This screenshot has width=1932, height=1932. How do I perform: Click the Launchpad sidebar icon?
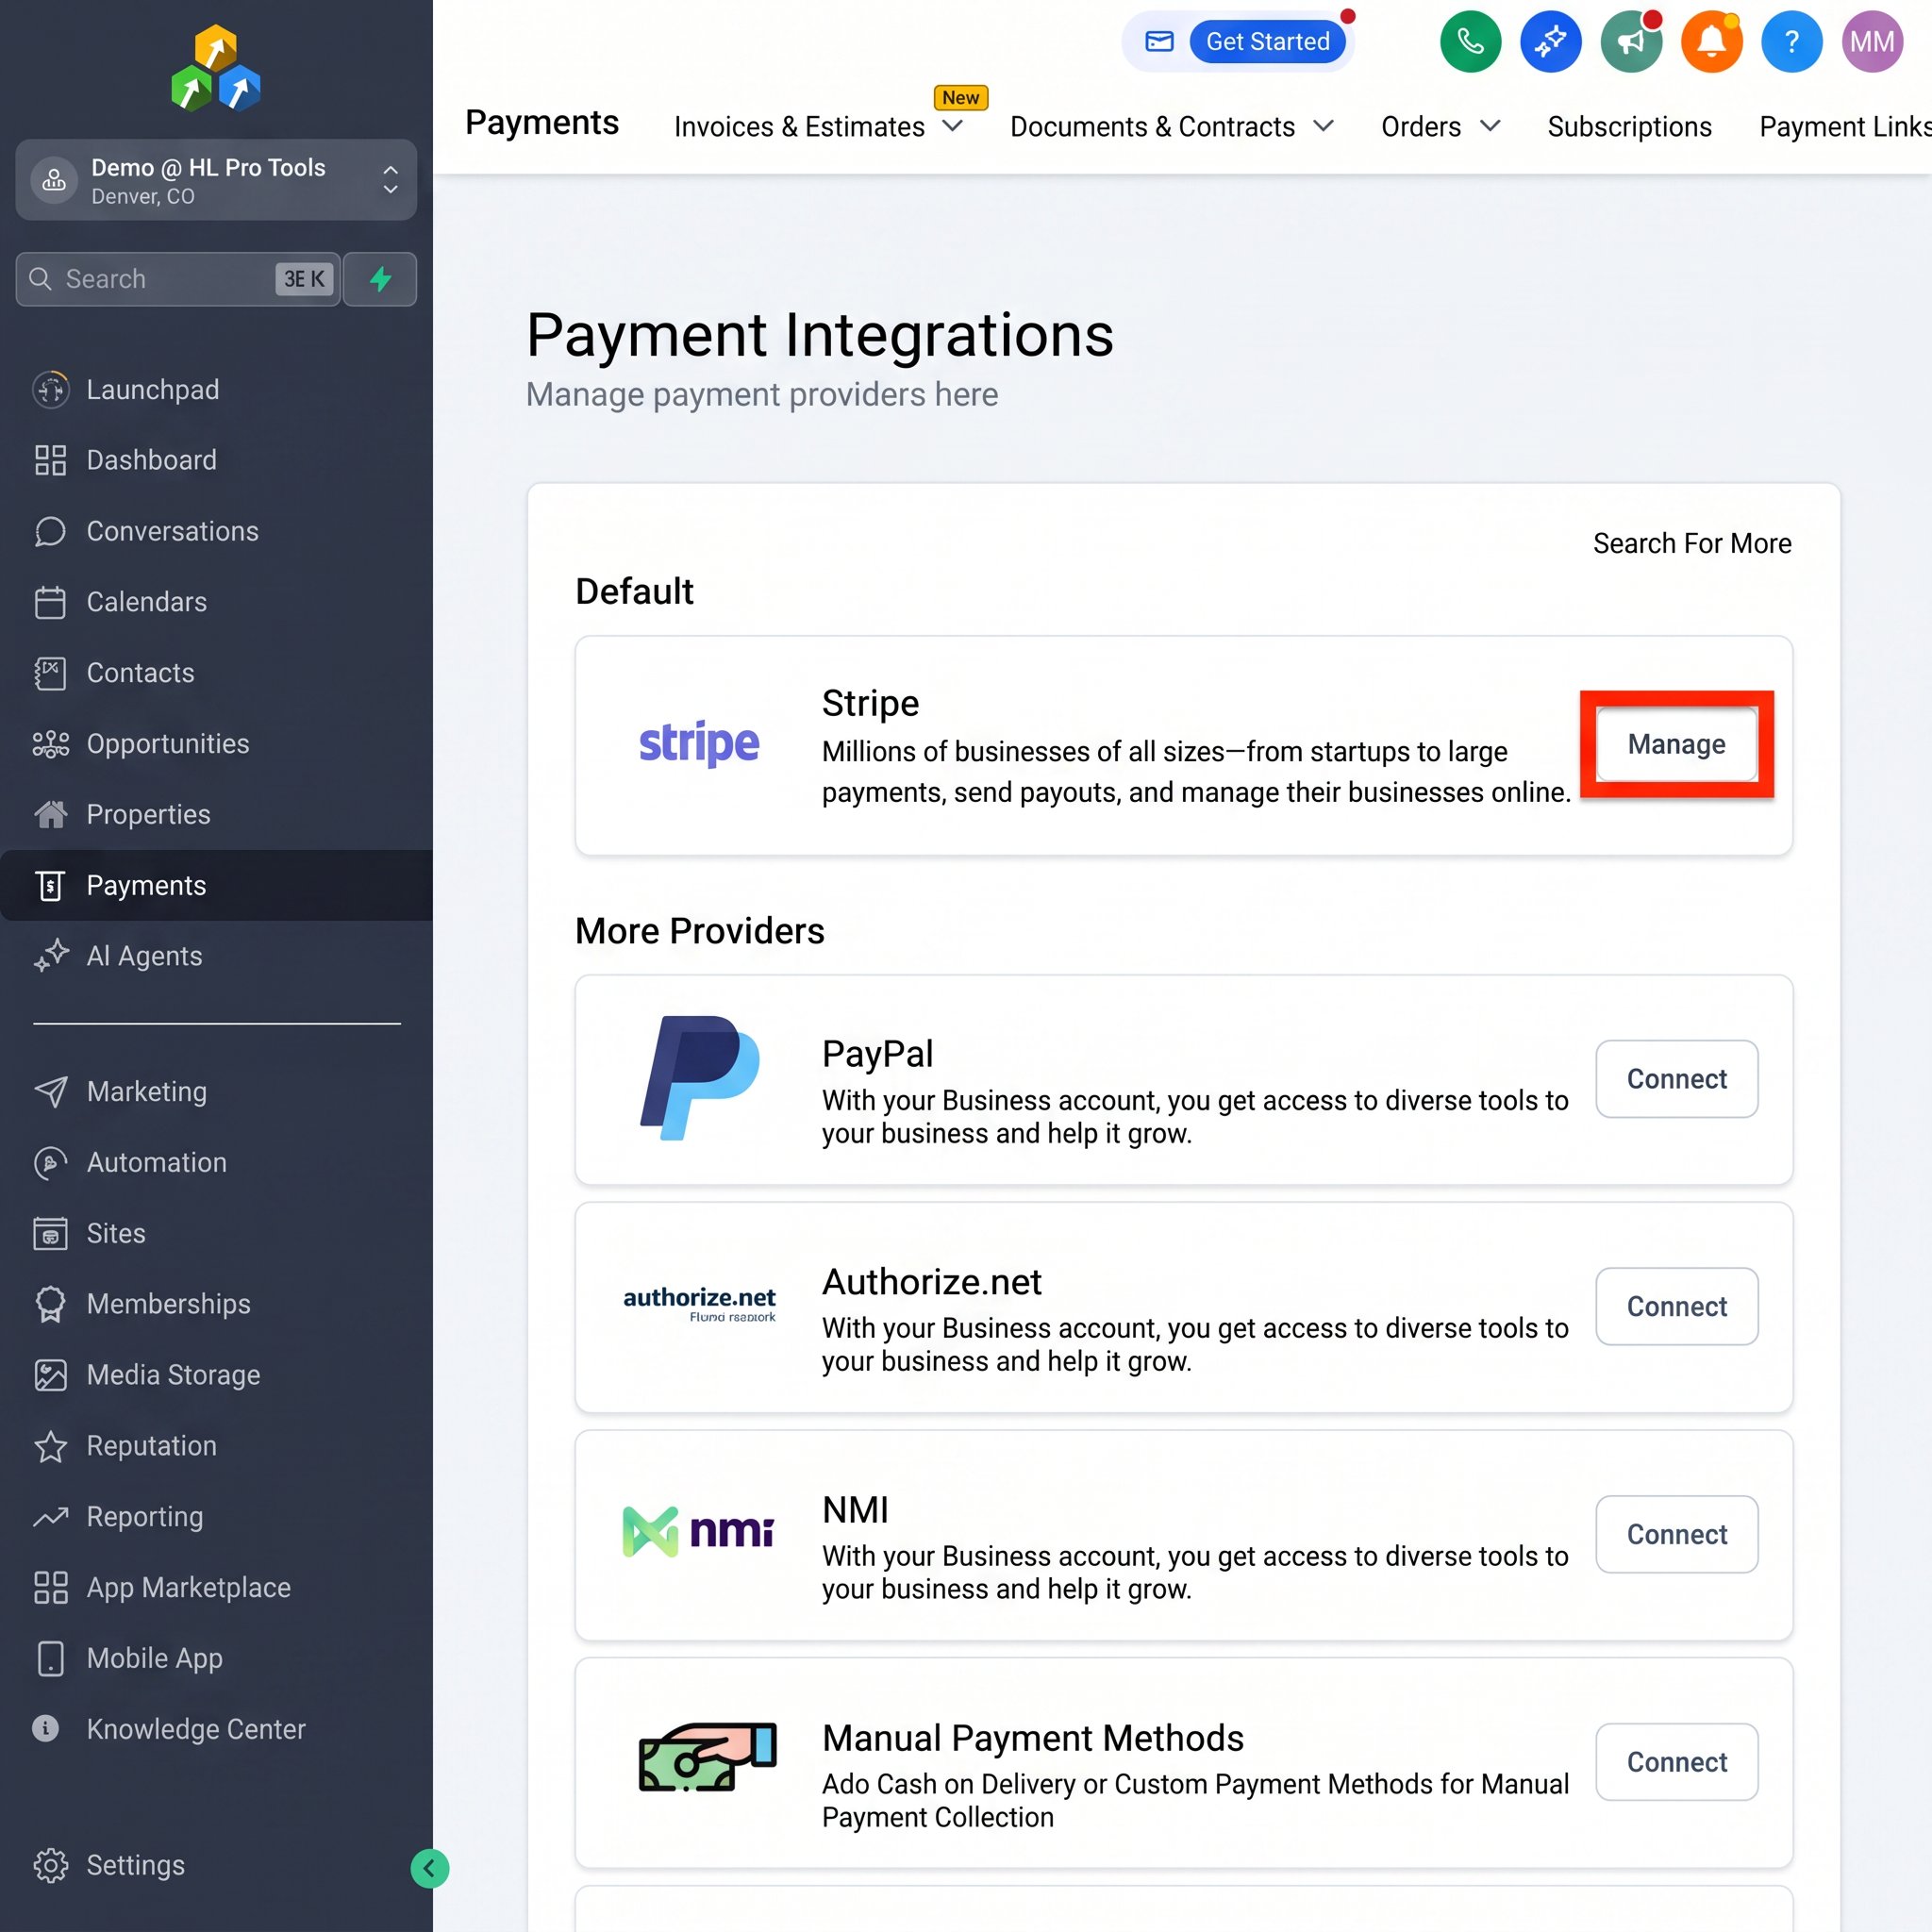(50, 389)
